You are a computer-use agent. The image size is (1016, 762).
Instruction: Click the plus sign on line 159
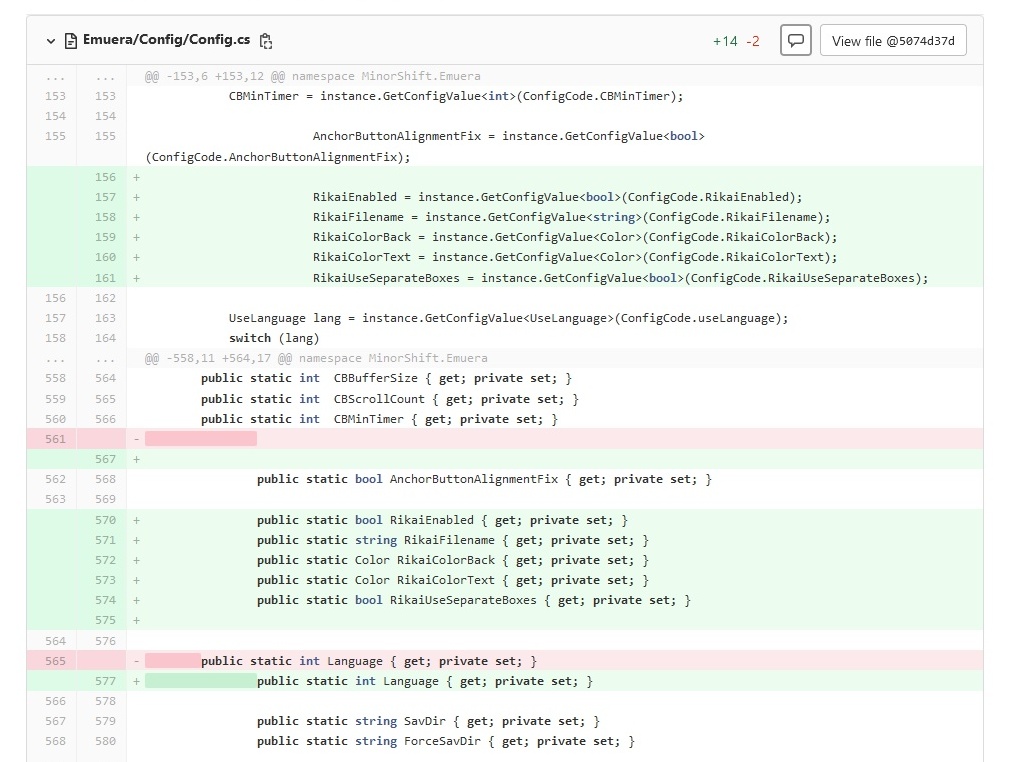tap(136, 237)
